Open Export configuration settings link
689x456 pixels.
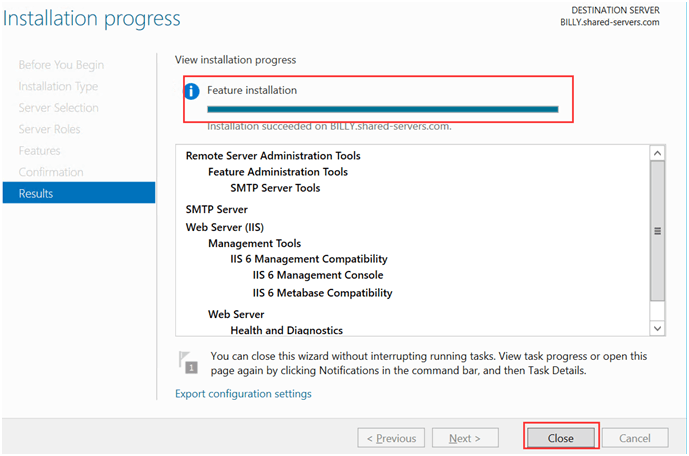pyautogui.click(x=243, y=394)
